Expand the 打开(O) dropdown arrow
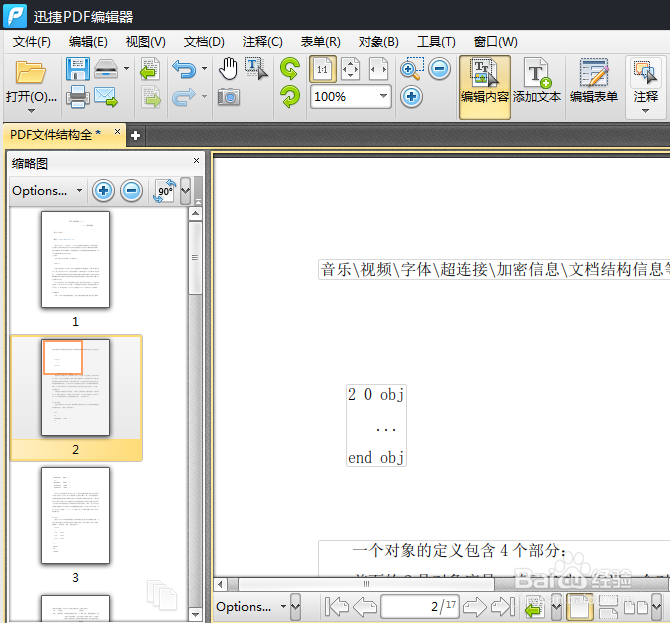This screenshot has width=670, height=623. (x=31, y=111)
